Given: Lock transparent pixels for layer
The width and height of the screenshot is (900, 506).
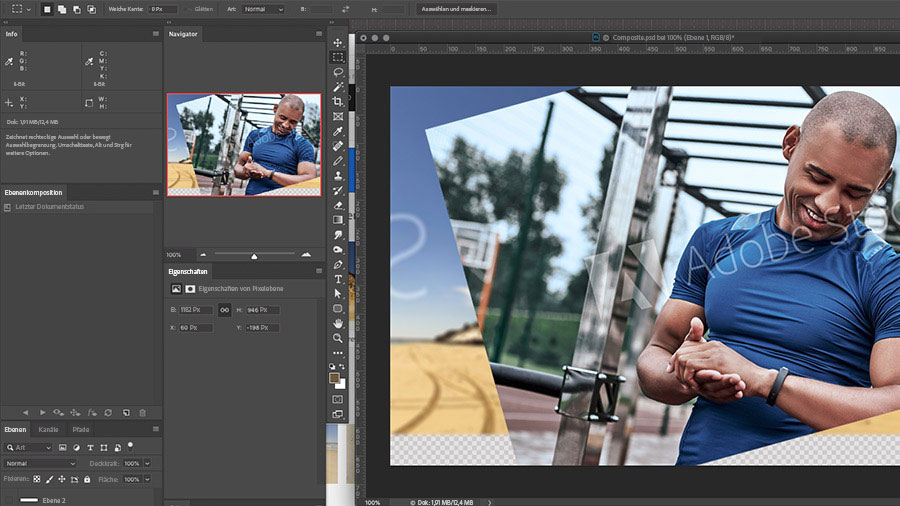Looking at the screenshot, I should 37,479.
